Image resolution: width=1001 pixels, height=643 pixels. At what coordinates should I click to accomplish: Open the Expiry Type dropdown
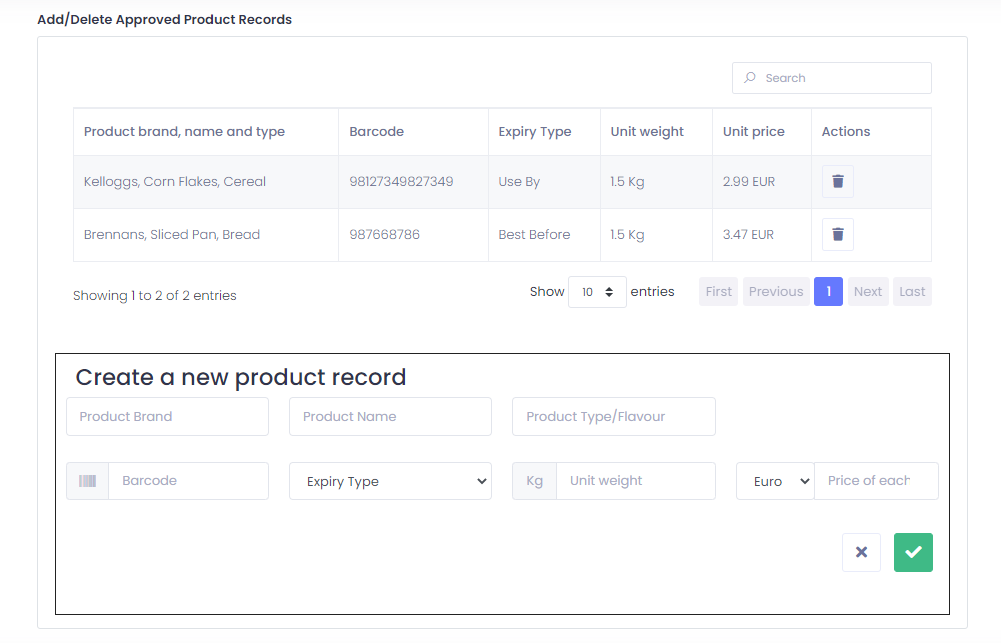coord(390,481)
